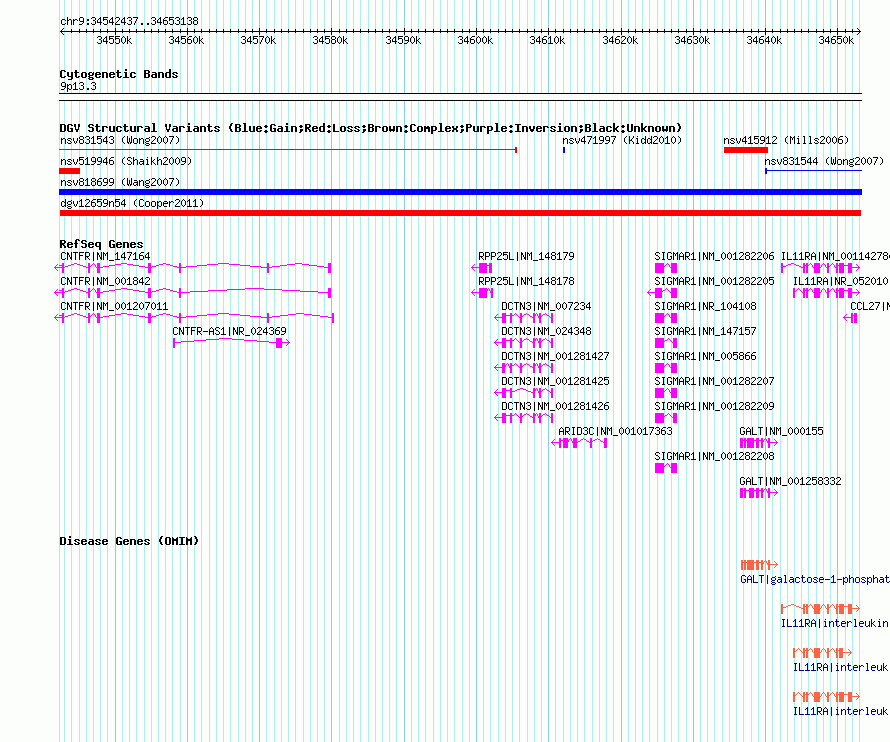Select the DCTN3|NM_001281427 transcript label
The width and height of the screenshot is (890, 742).
pyautogui.click(x=555, y=357)
